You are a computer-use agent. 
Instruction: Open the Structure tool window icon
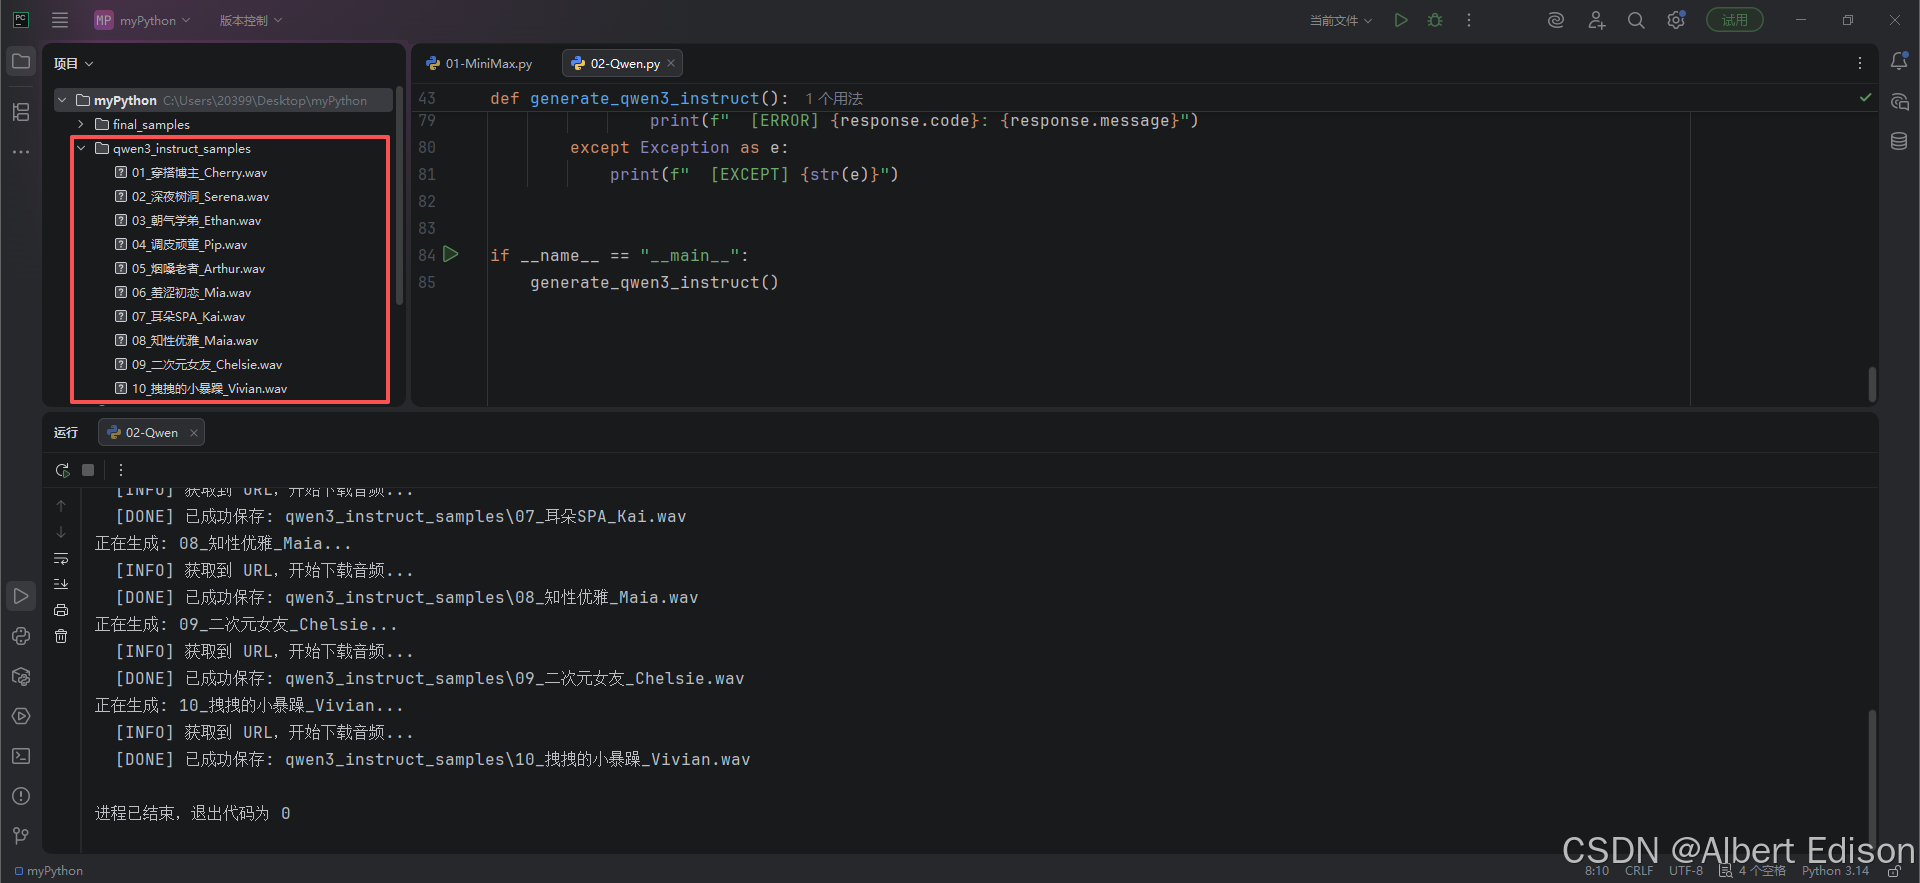pyautogui.click(x=20, y=112)
